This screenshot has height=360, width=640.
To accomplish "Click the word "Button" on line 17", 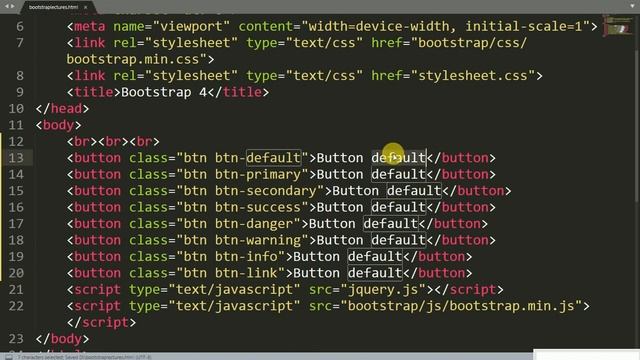I will coord(332,224).
